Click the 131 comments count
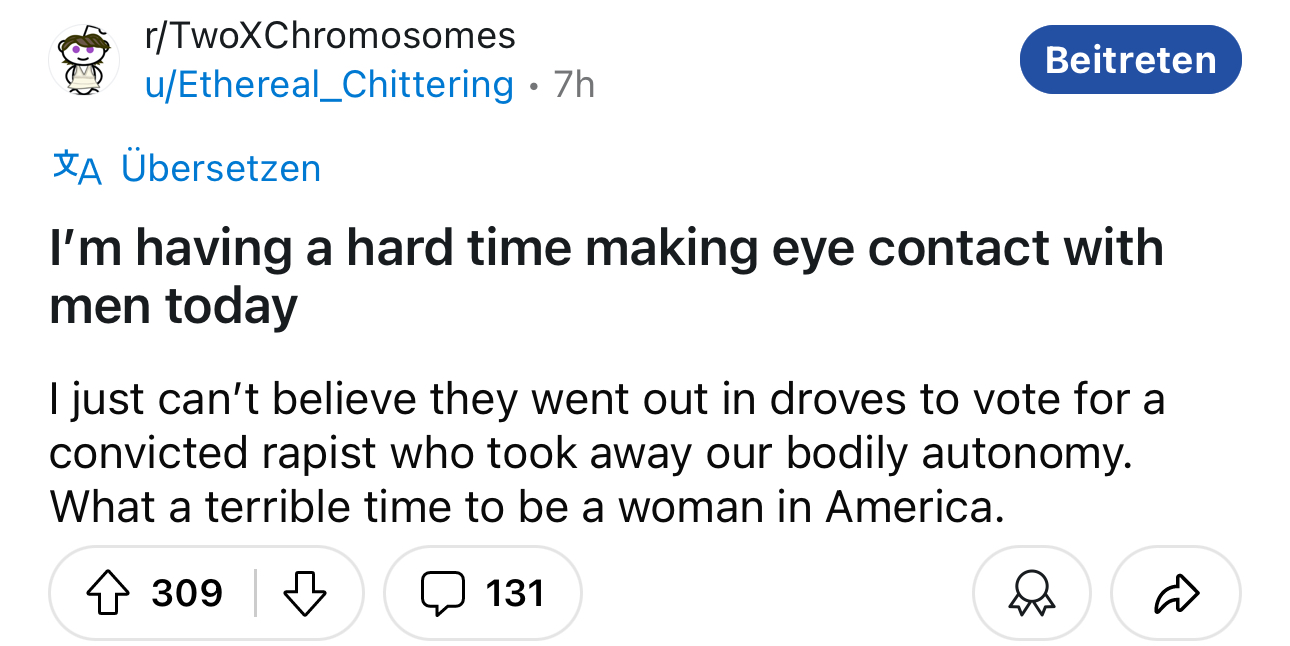Screen dimensions: 1290x646 (x=516, y=593)
